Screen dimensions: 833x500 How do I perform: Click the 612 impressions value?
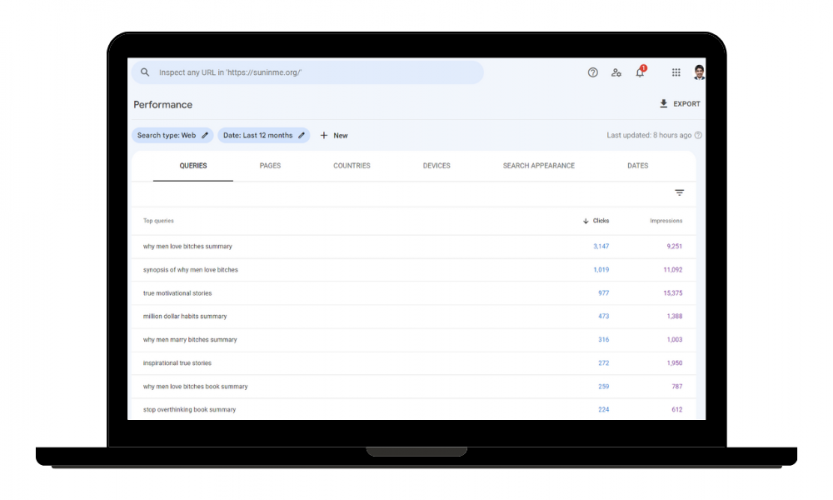click(677, 410)
